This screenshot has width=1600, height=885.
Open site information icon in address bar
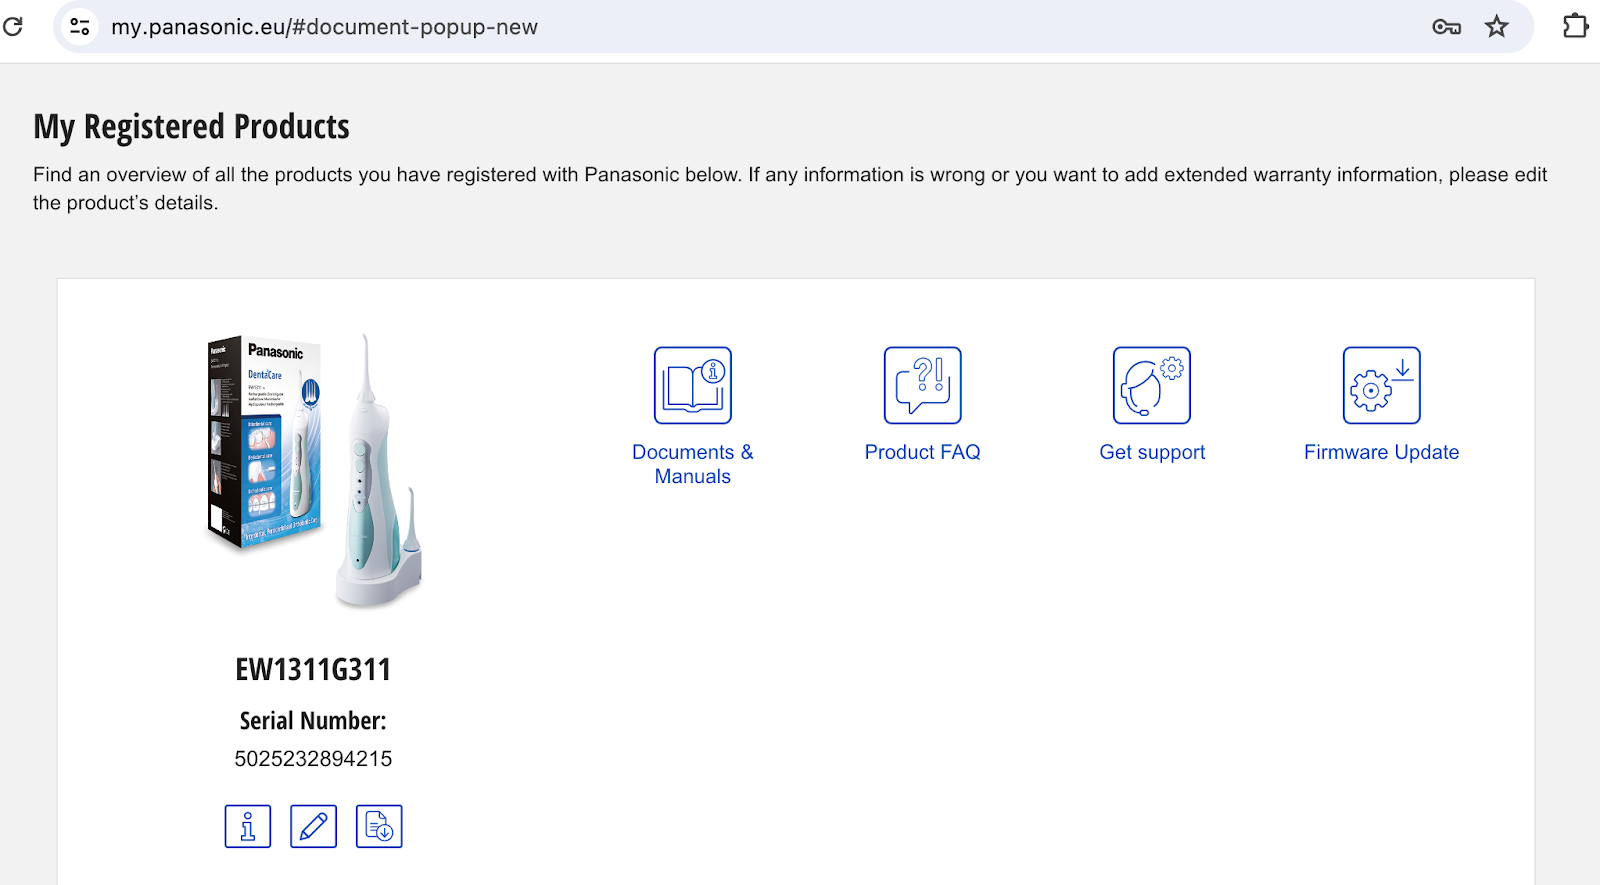(80, 27)
